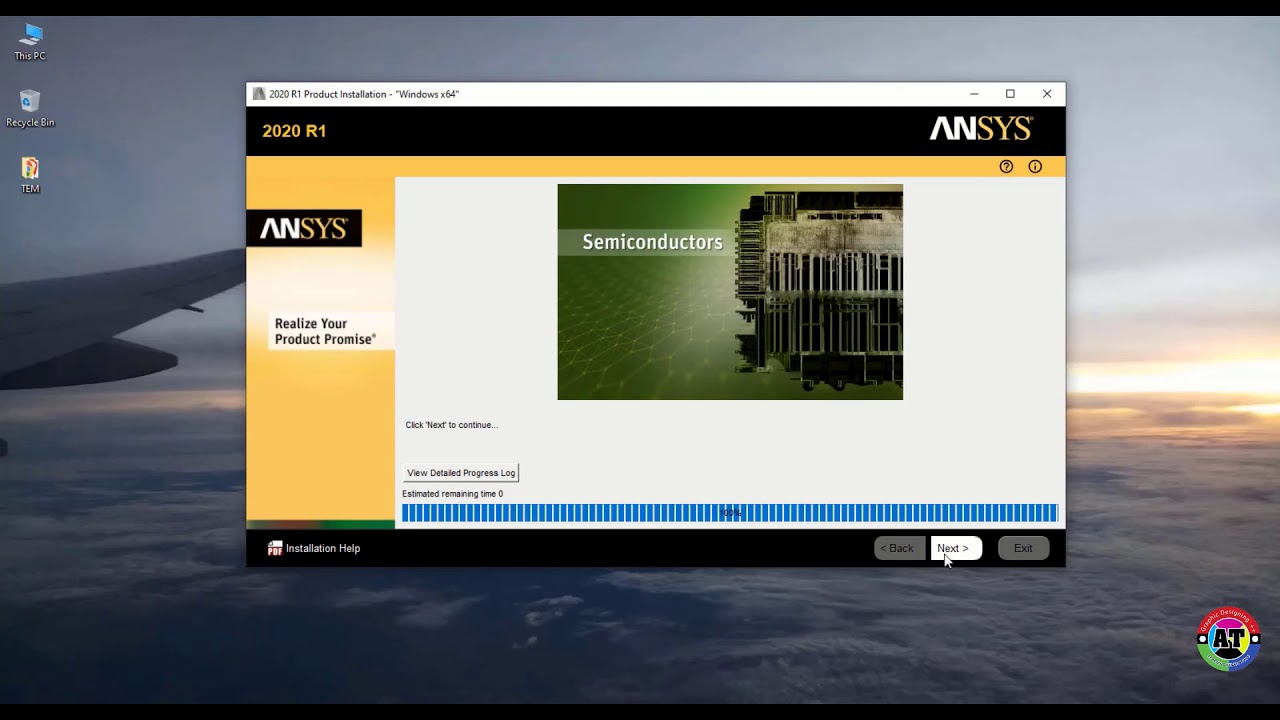
Task: Click 'Realize Your Product Promise' slogan
Action: [x=325, y=331]
